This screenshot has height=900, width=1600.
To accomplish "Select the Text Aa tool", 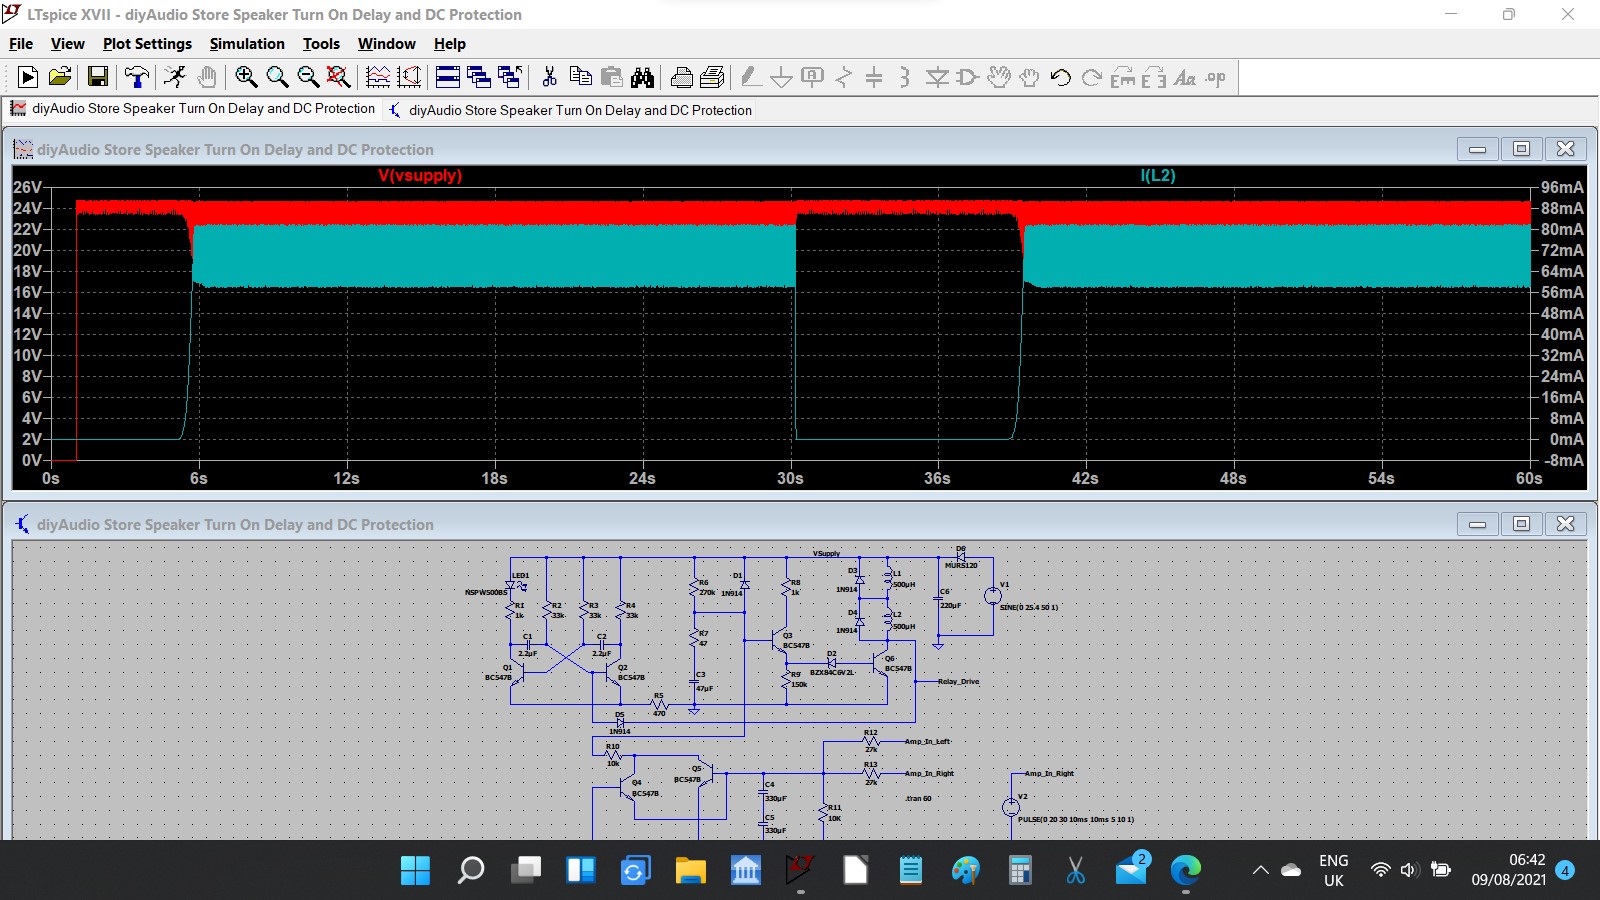I will (1185, 77).
